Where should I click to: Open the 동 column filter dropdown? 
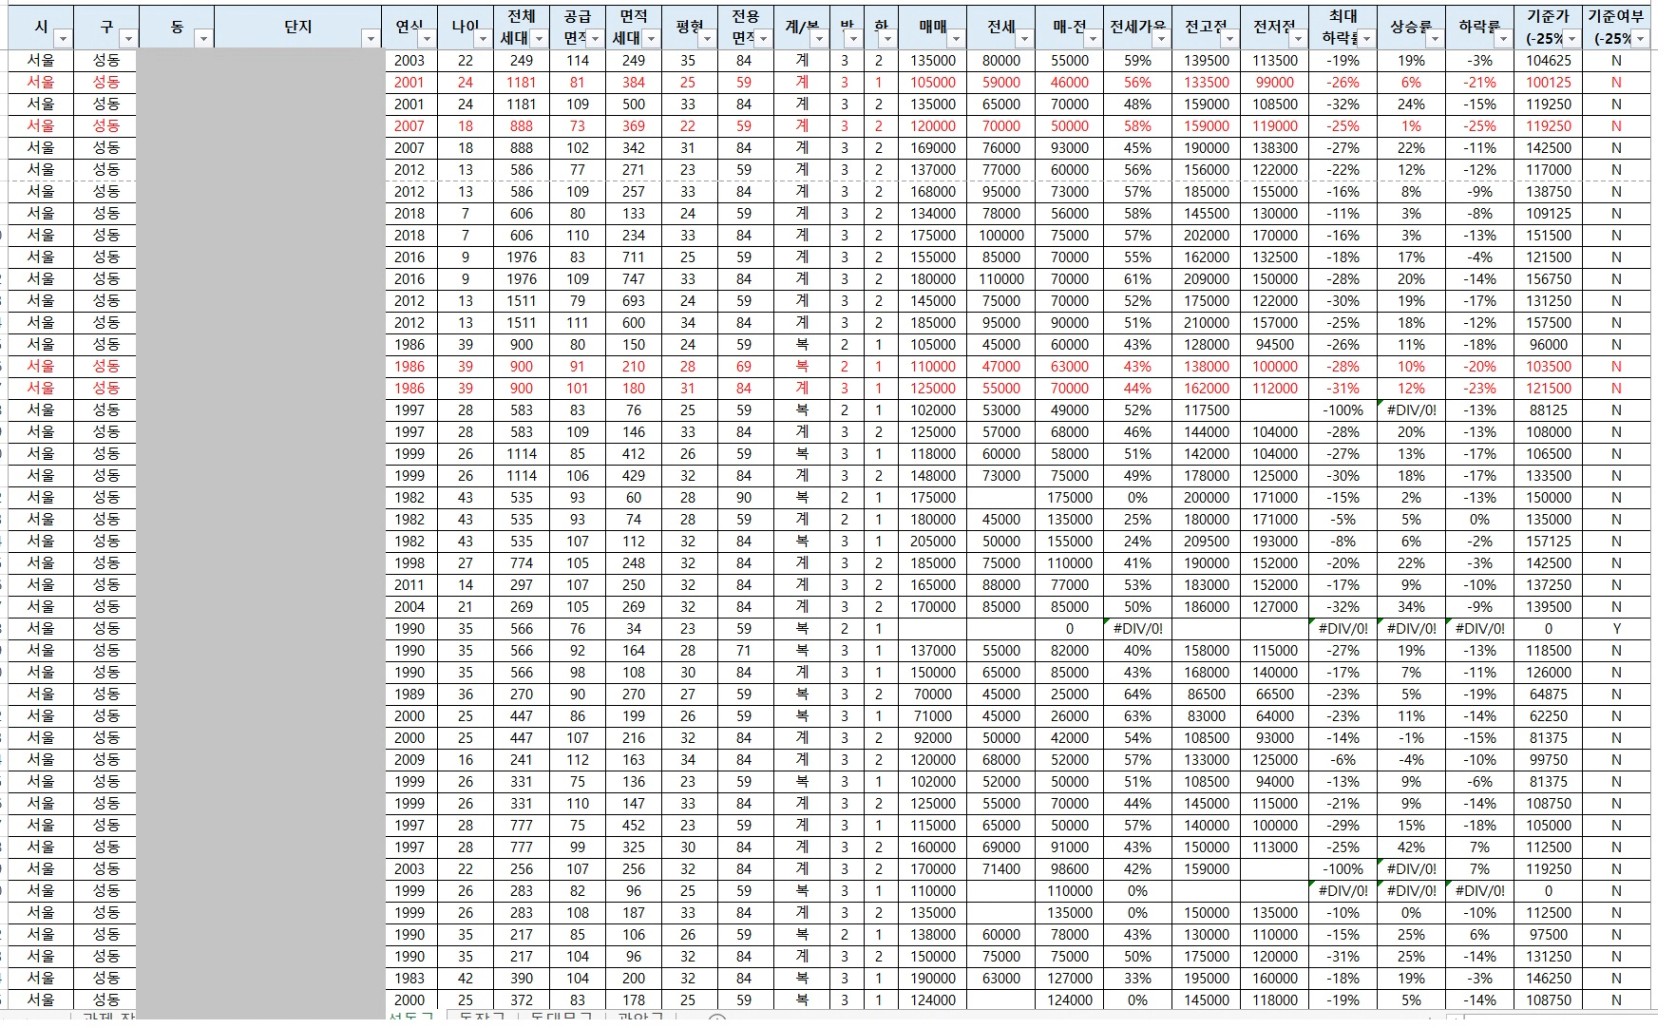click(x=203, y=39)
